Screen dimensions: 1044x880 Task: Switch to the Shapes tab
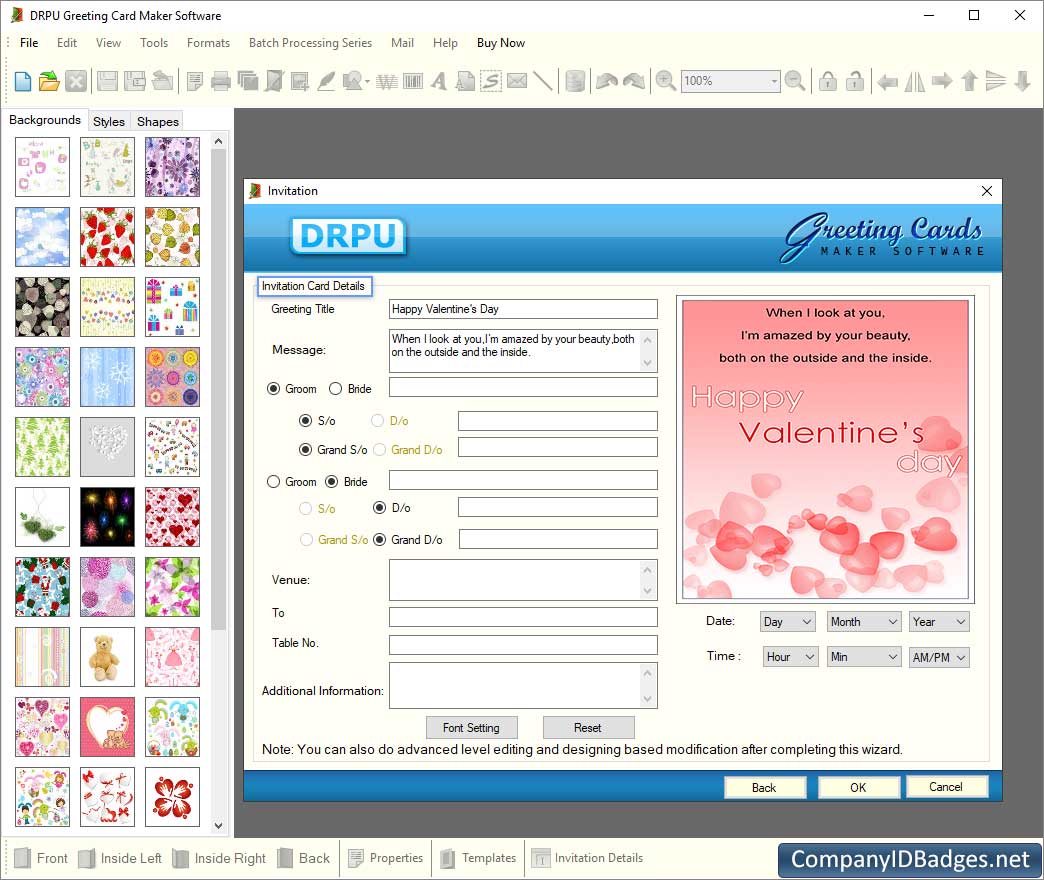[158, 122]
